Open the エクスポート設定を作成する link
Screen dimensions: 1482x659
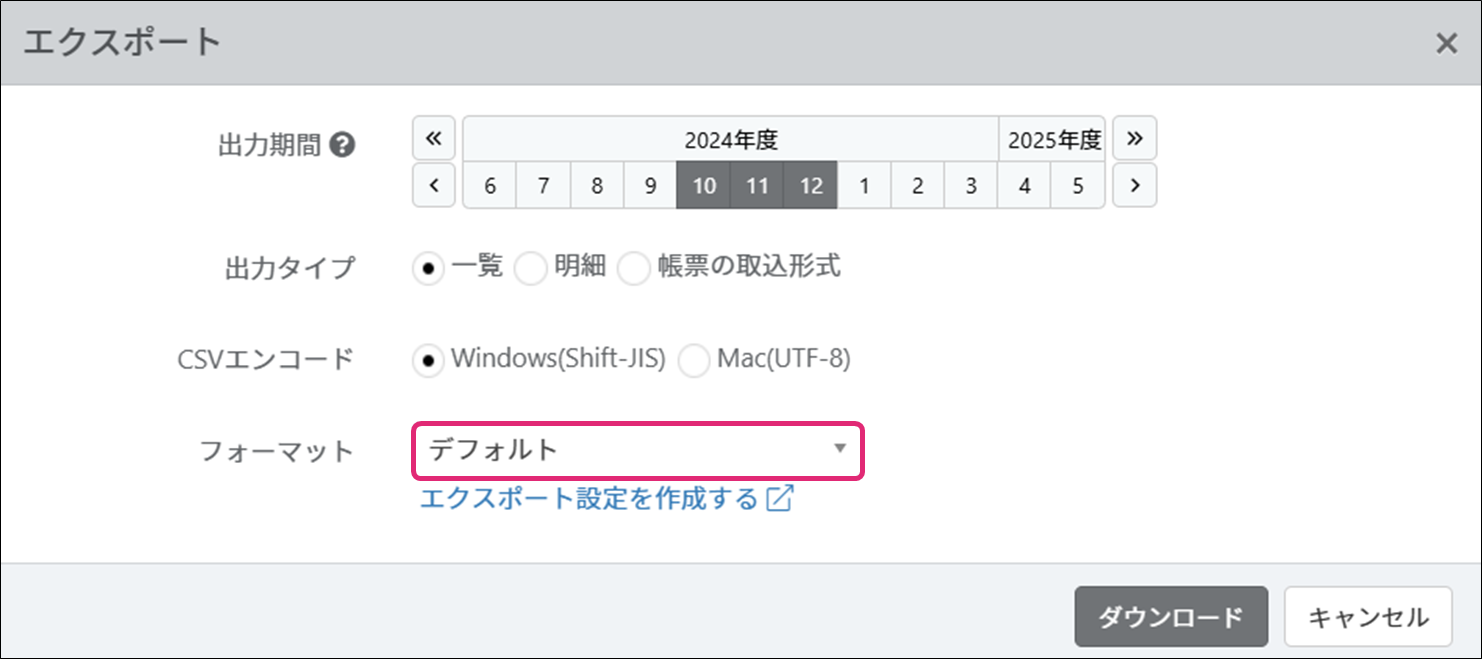tap(588, 498)
